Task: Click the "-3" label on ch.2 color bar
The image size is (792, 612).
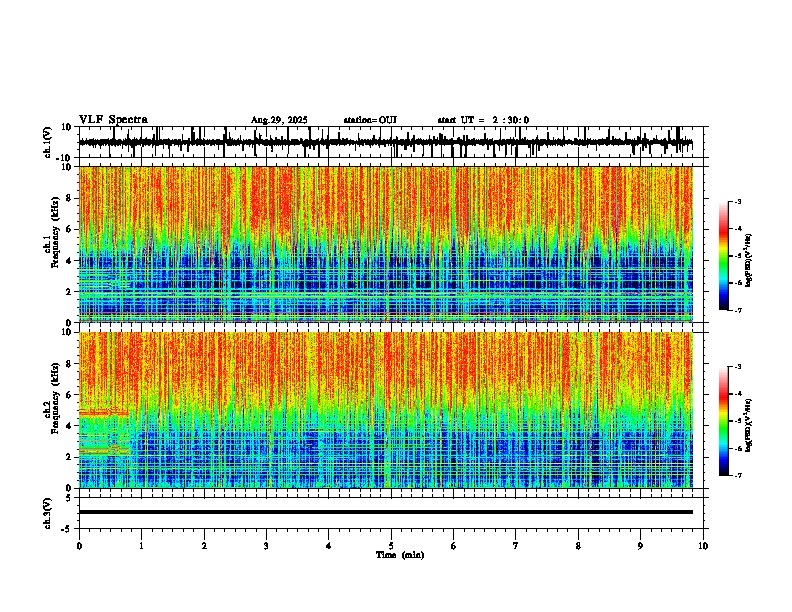Action: pos(737,367)
